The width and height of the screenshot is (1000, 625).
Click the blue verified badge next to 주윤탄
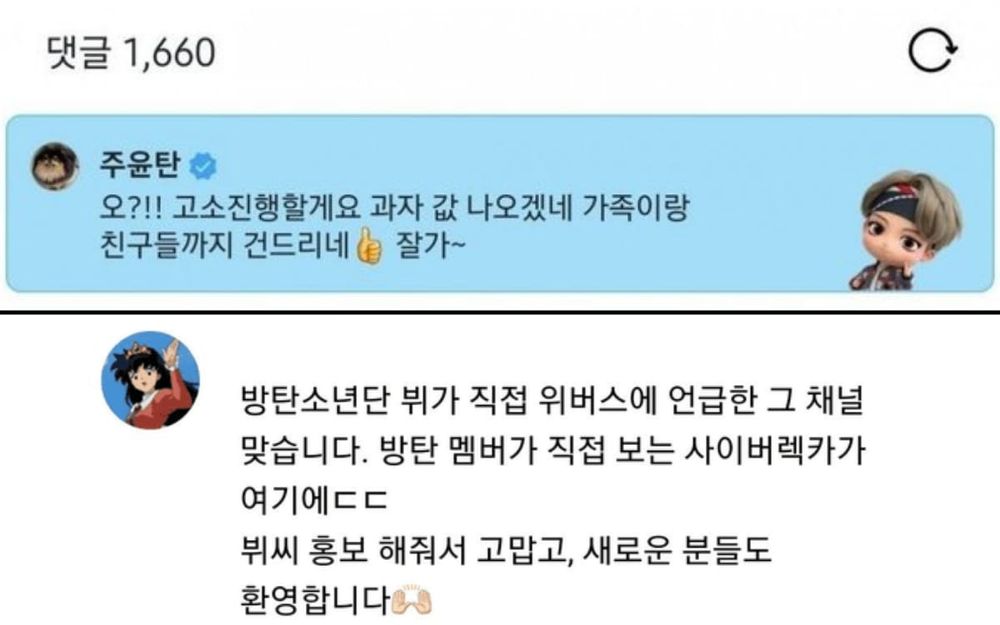[x=203, y=166]
